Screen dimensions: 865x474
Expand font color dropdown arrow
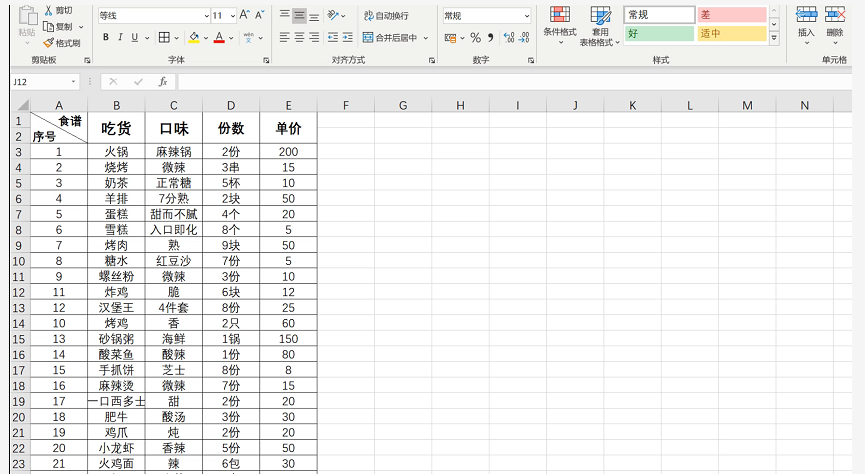231,38
